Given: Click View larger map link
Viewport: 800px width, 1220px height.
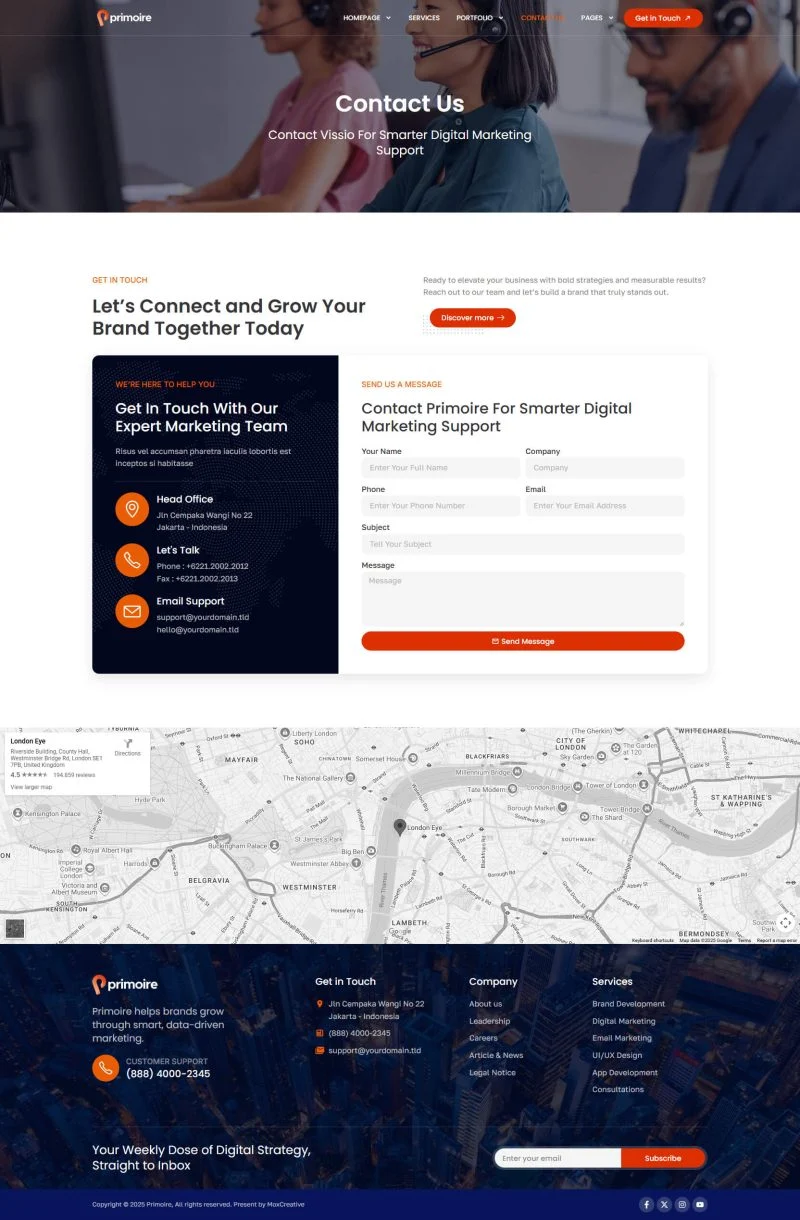Looking at the screenshot, I should tap(31, 787).
